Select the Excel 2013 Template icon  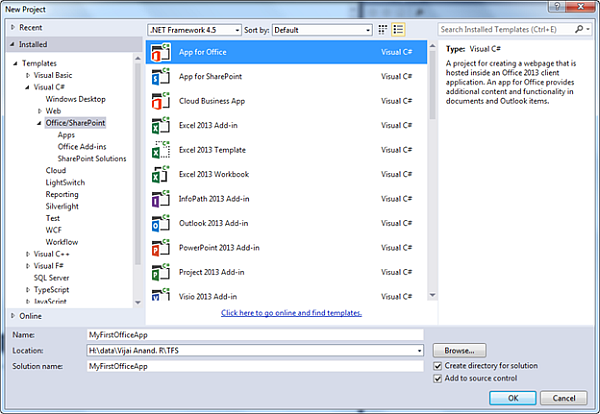click(x=161, y=150)
